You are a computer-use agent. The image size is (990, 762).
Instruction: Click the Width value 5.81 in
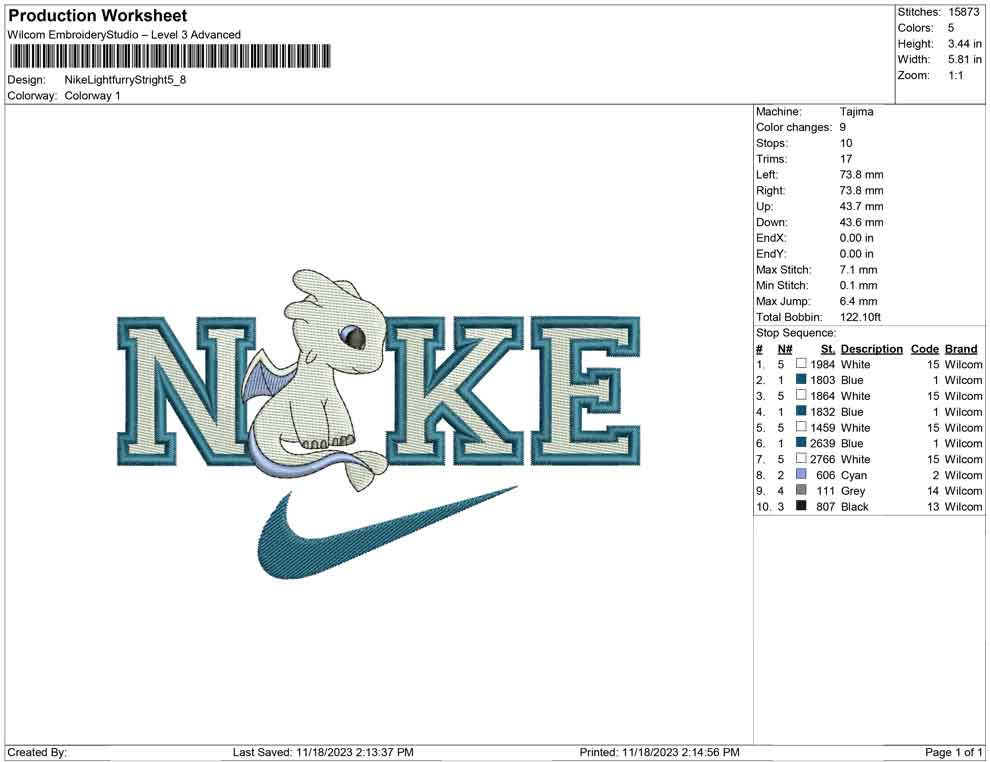pos(965,59)
